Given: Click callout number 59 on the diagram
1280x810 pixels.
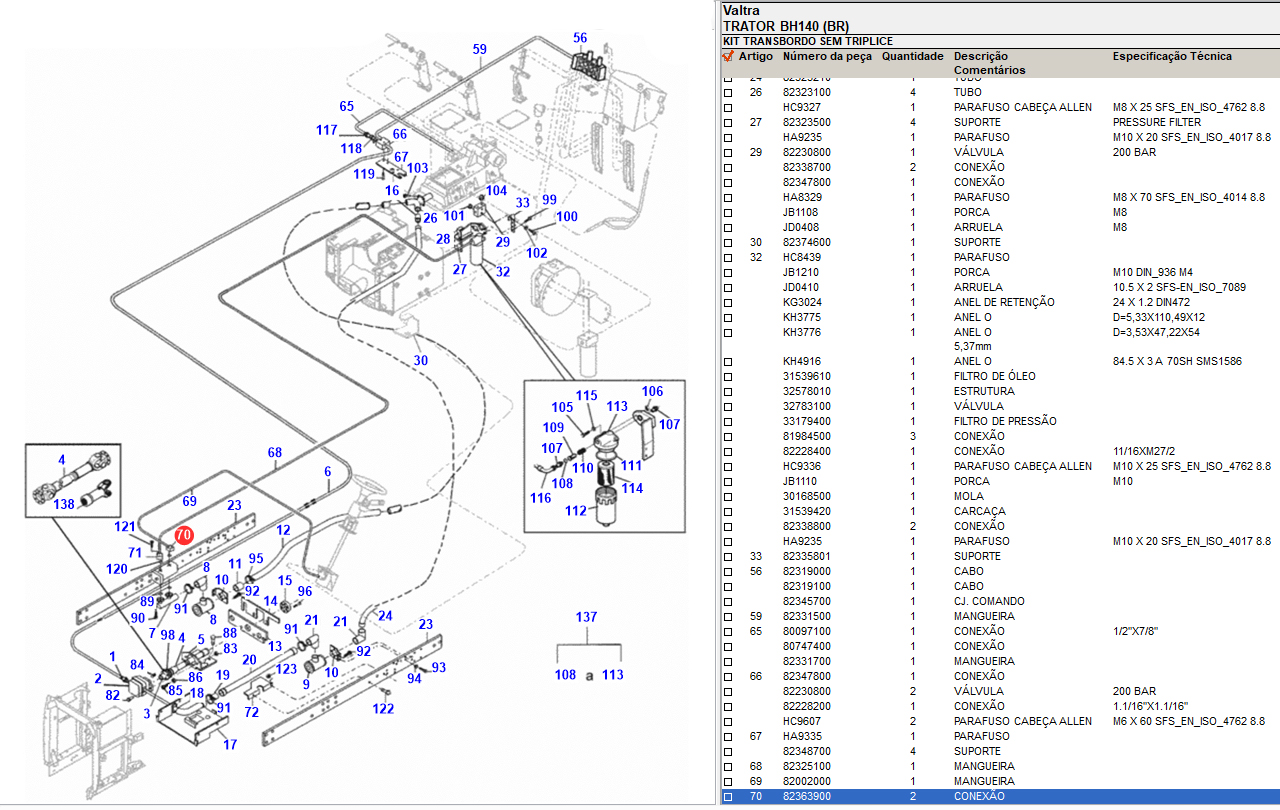Looking at the screenshot, I should [x=479, y=49].
